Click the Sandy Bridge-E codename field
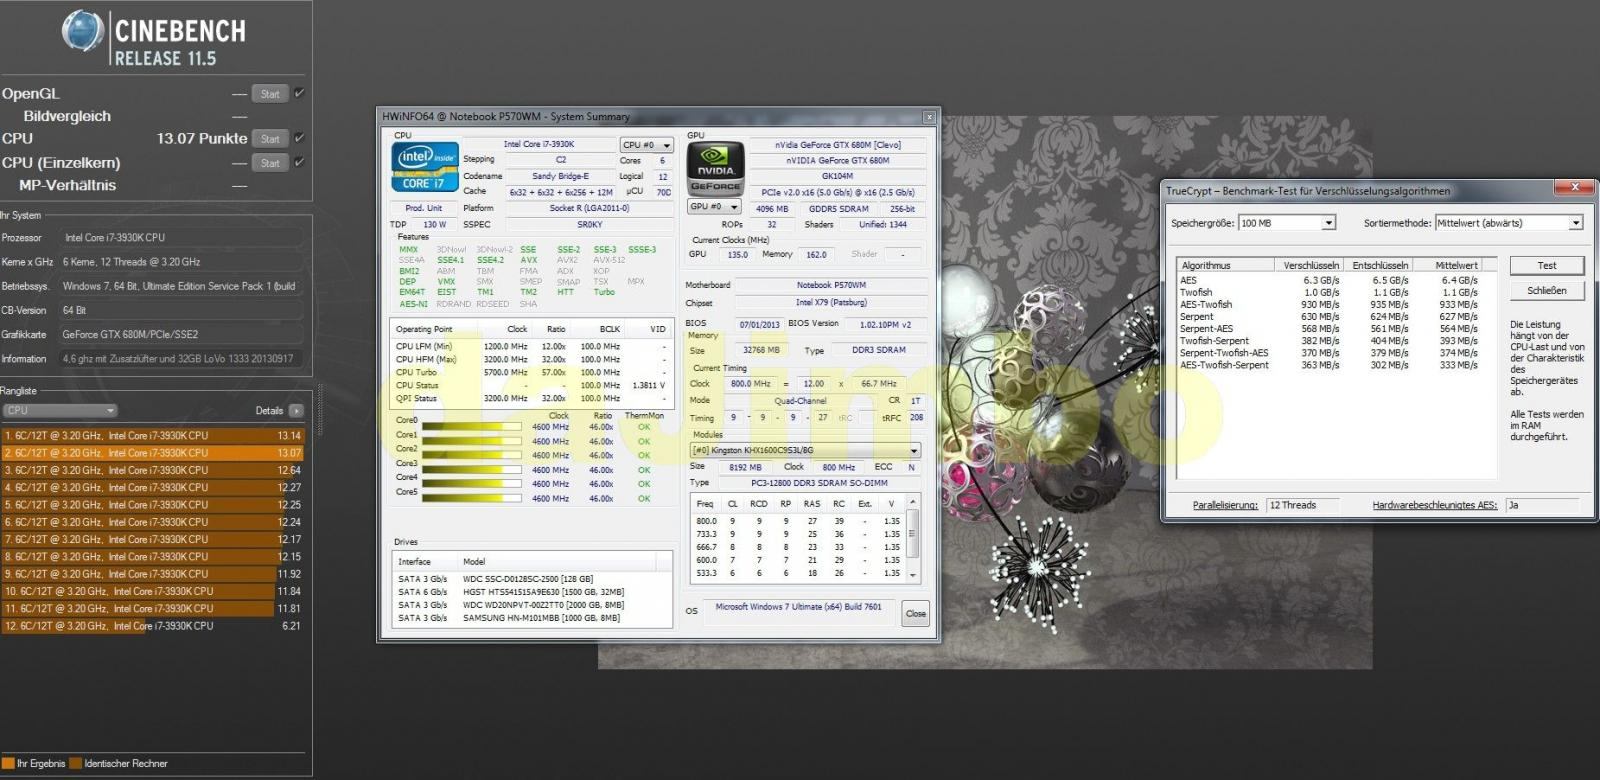1600x780 pixels. pos(560,176)
